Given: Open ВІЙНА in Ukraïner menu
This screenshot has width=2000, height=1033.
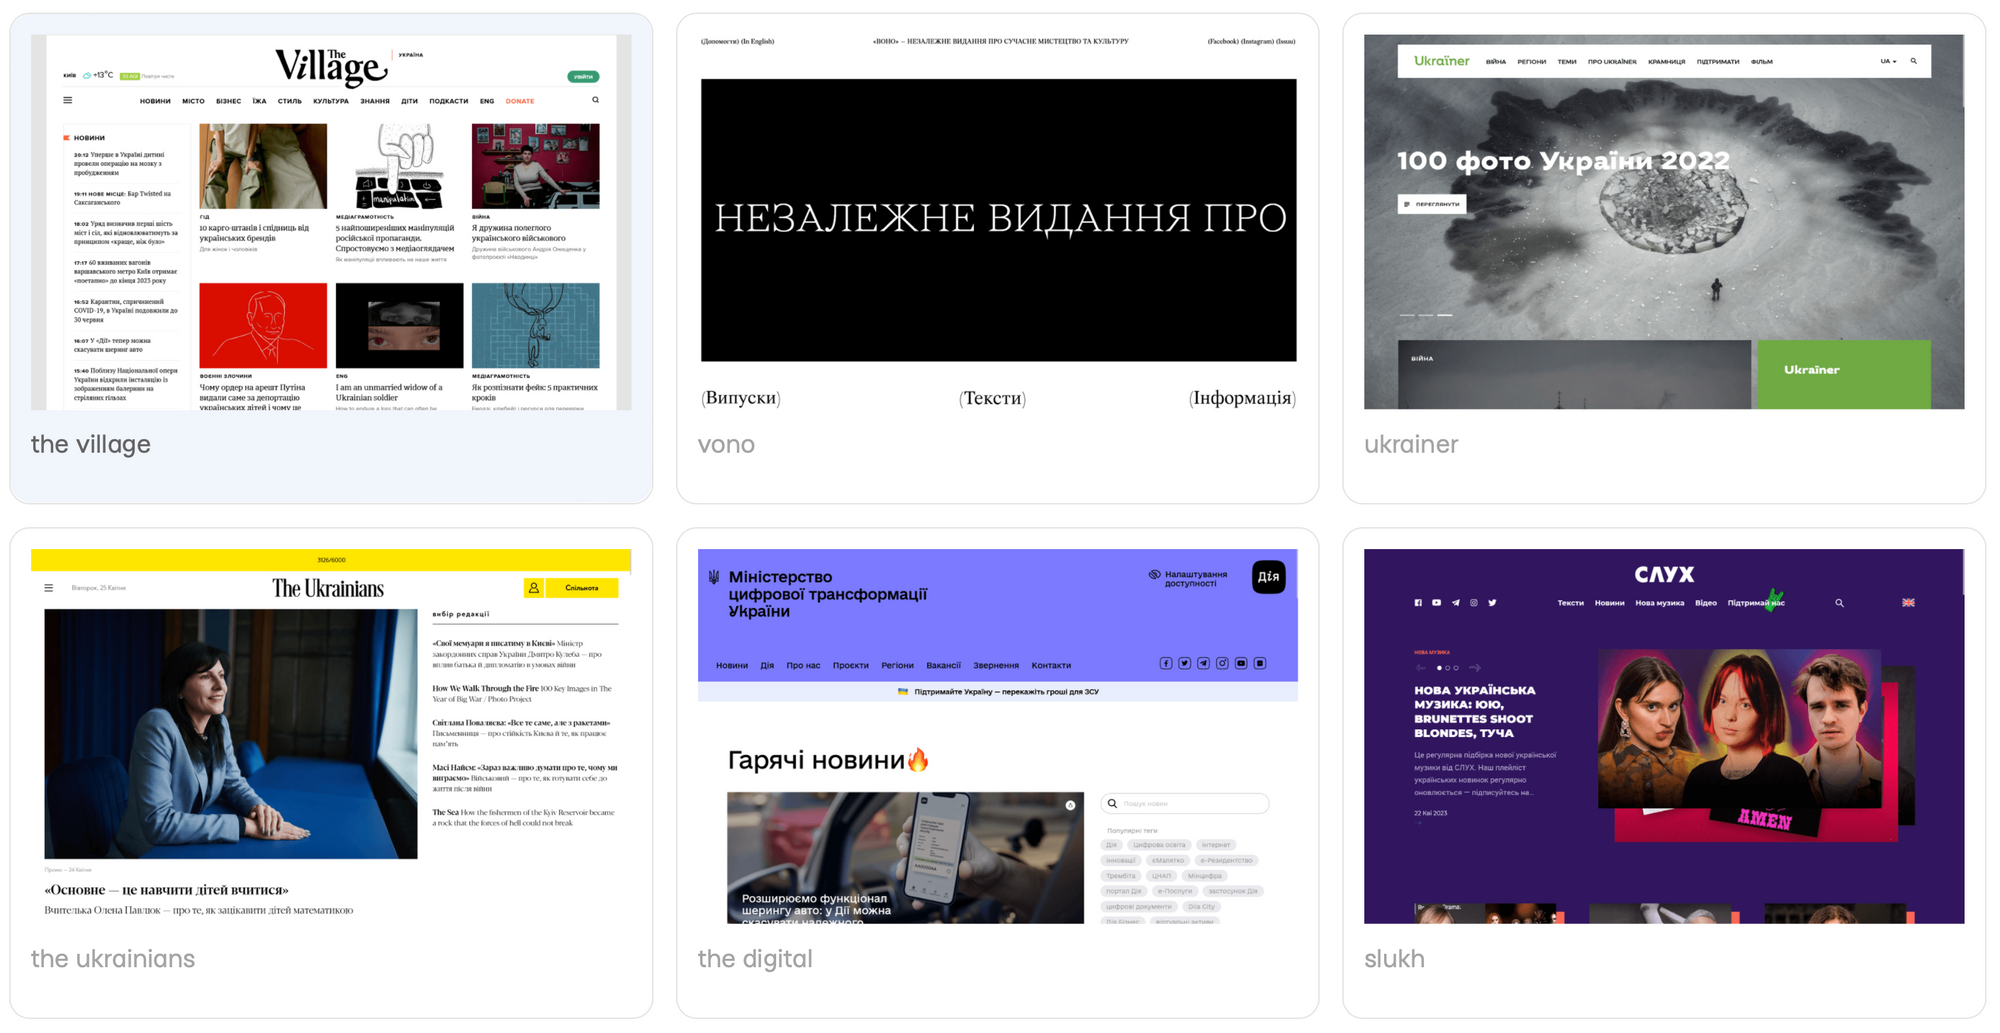Looking at the screenshot, I should coord(1496,62).
